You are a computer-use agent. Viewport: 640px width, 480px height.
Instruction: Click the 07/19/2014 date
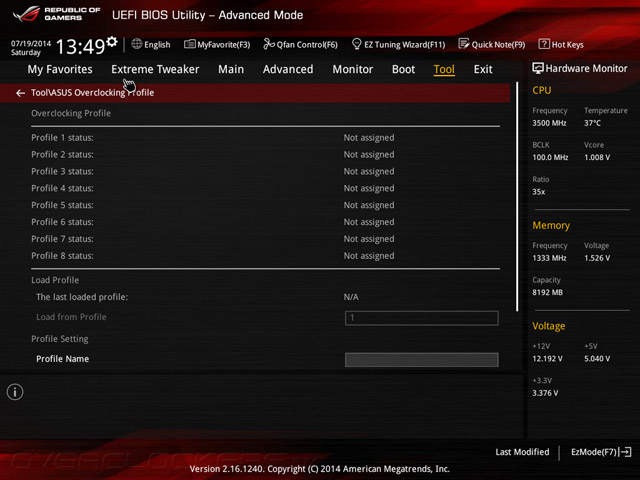click(x=31, y=43)
